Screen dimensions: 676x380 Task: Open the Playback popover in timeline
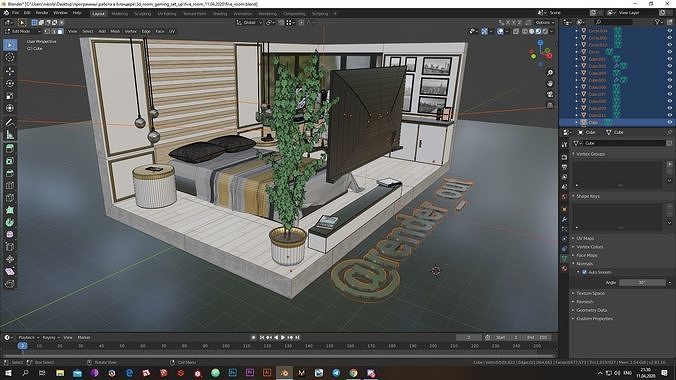pos(28,338)
